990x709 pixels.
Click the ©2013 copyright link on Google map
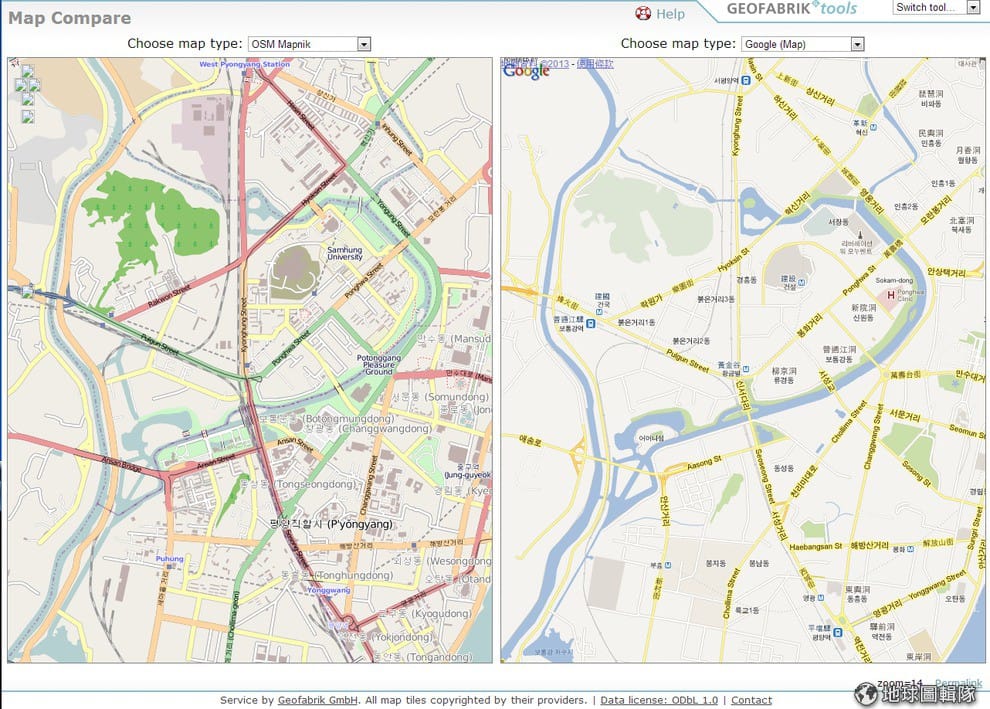pyautogui.click(x=554, y=64)
